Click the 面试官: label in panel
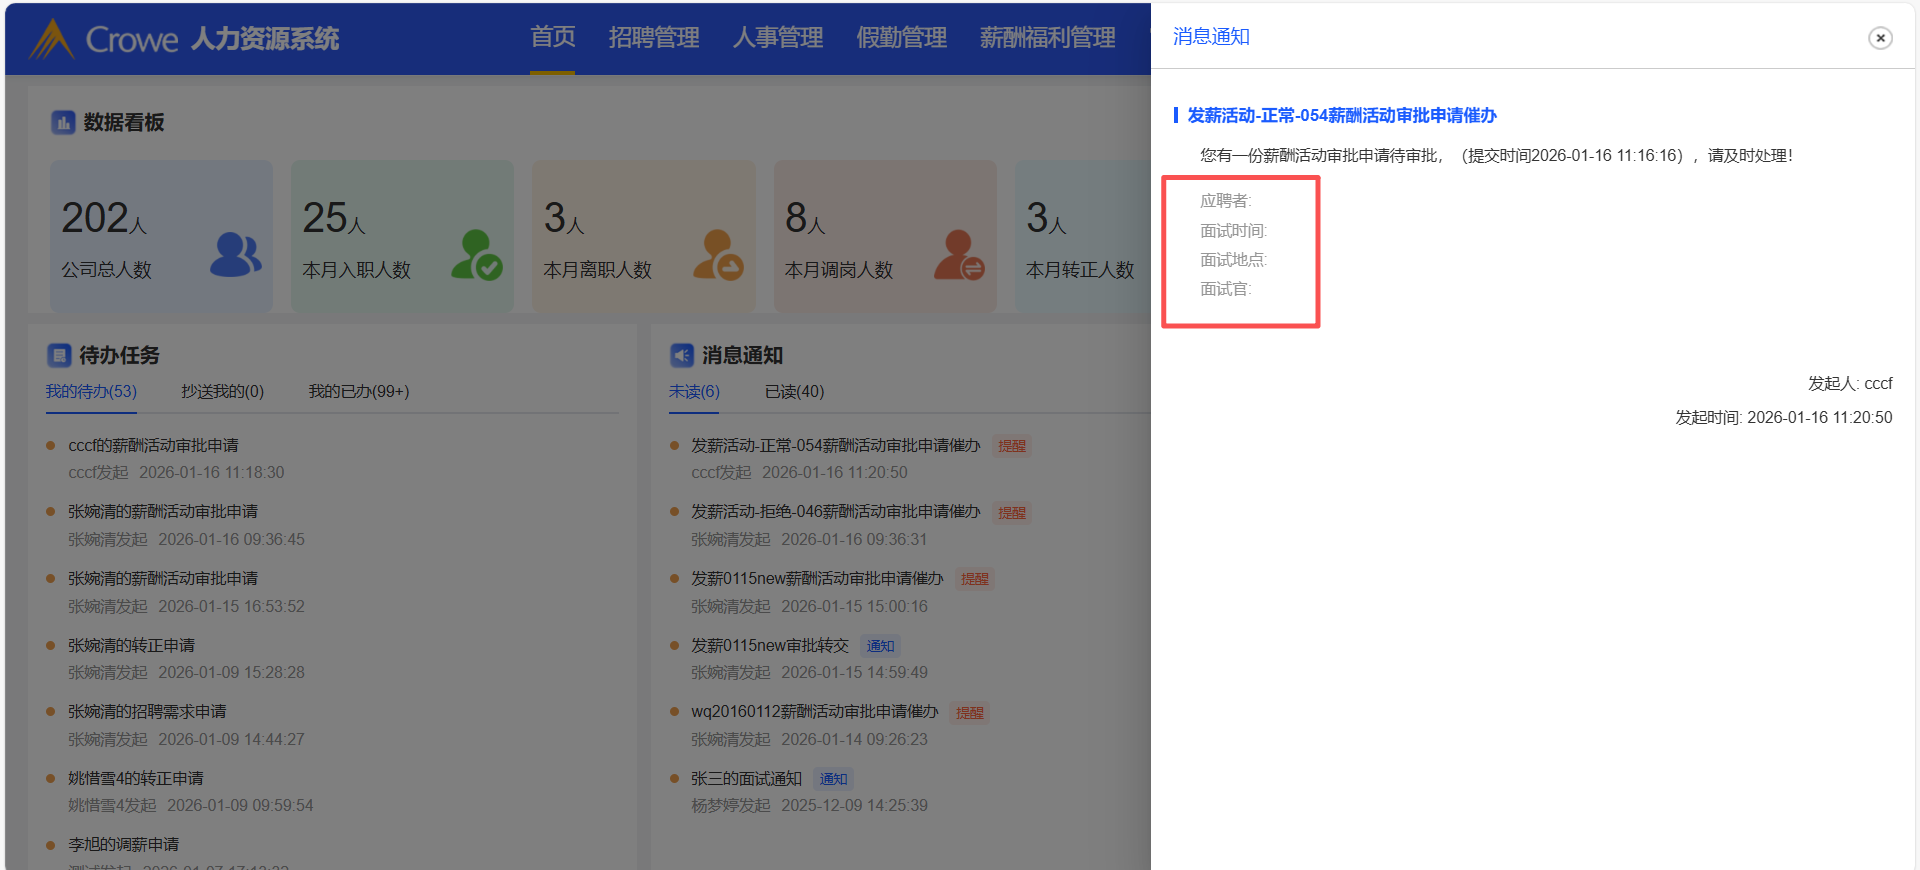Screen dimensions: 1920x870 [x=1226, y=290]
